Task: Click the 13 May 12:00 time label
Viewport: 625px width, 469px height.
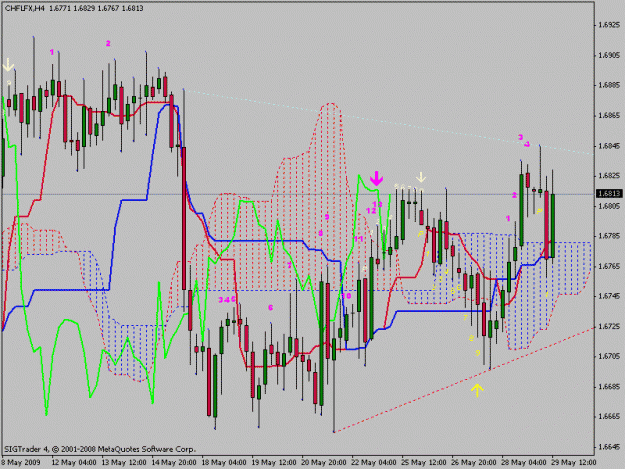Action: click(124, 462)
